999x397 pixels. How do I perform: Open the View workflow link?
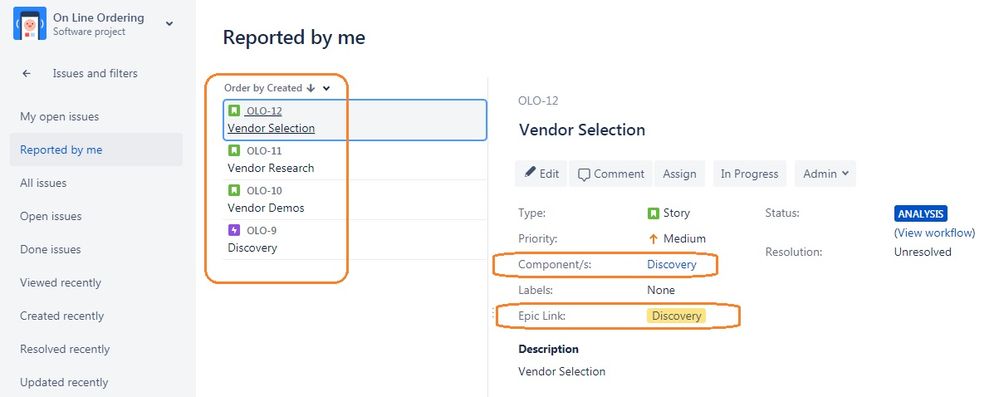(935, 233)
